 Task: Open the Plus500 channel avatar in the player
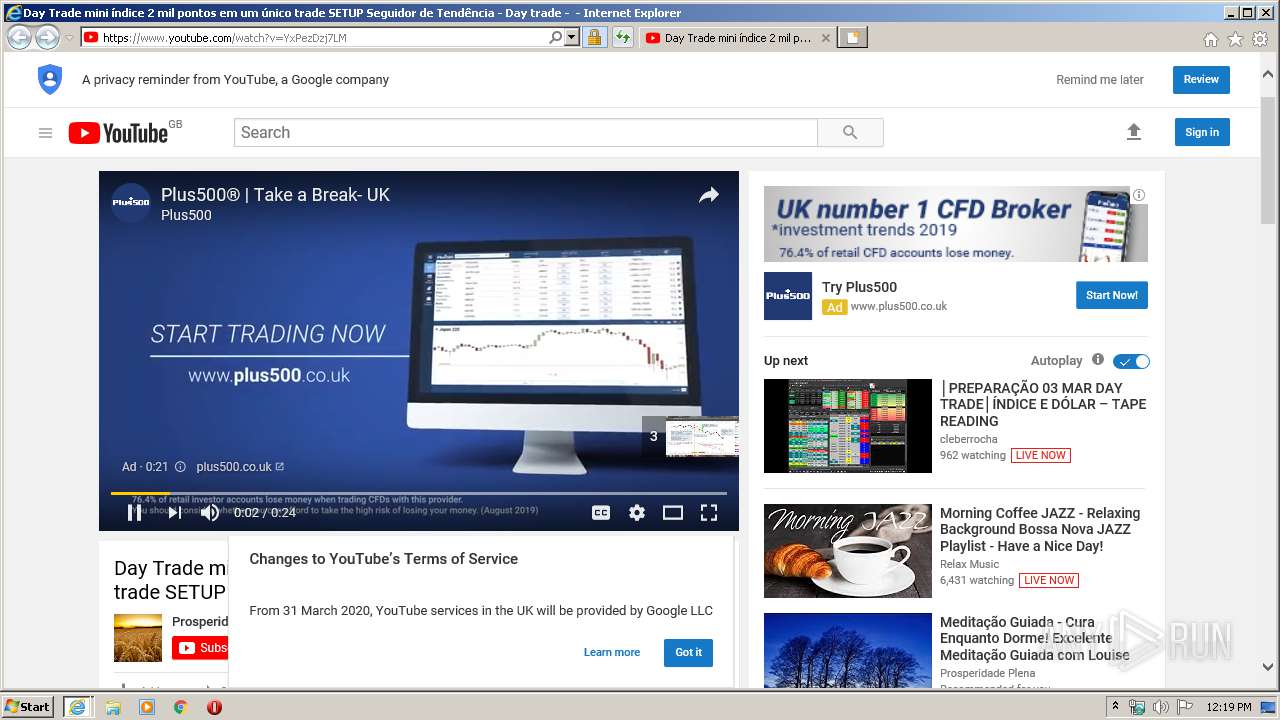tap(130, 203)
